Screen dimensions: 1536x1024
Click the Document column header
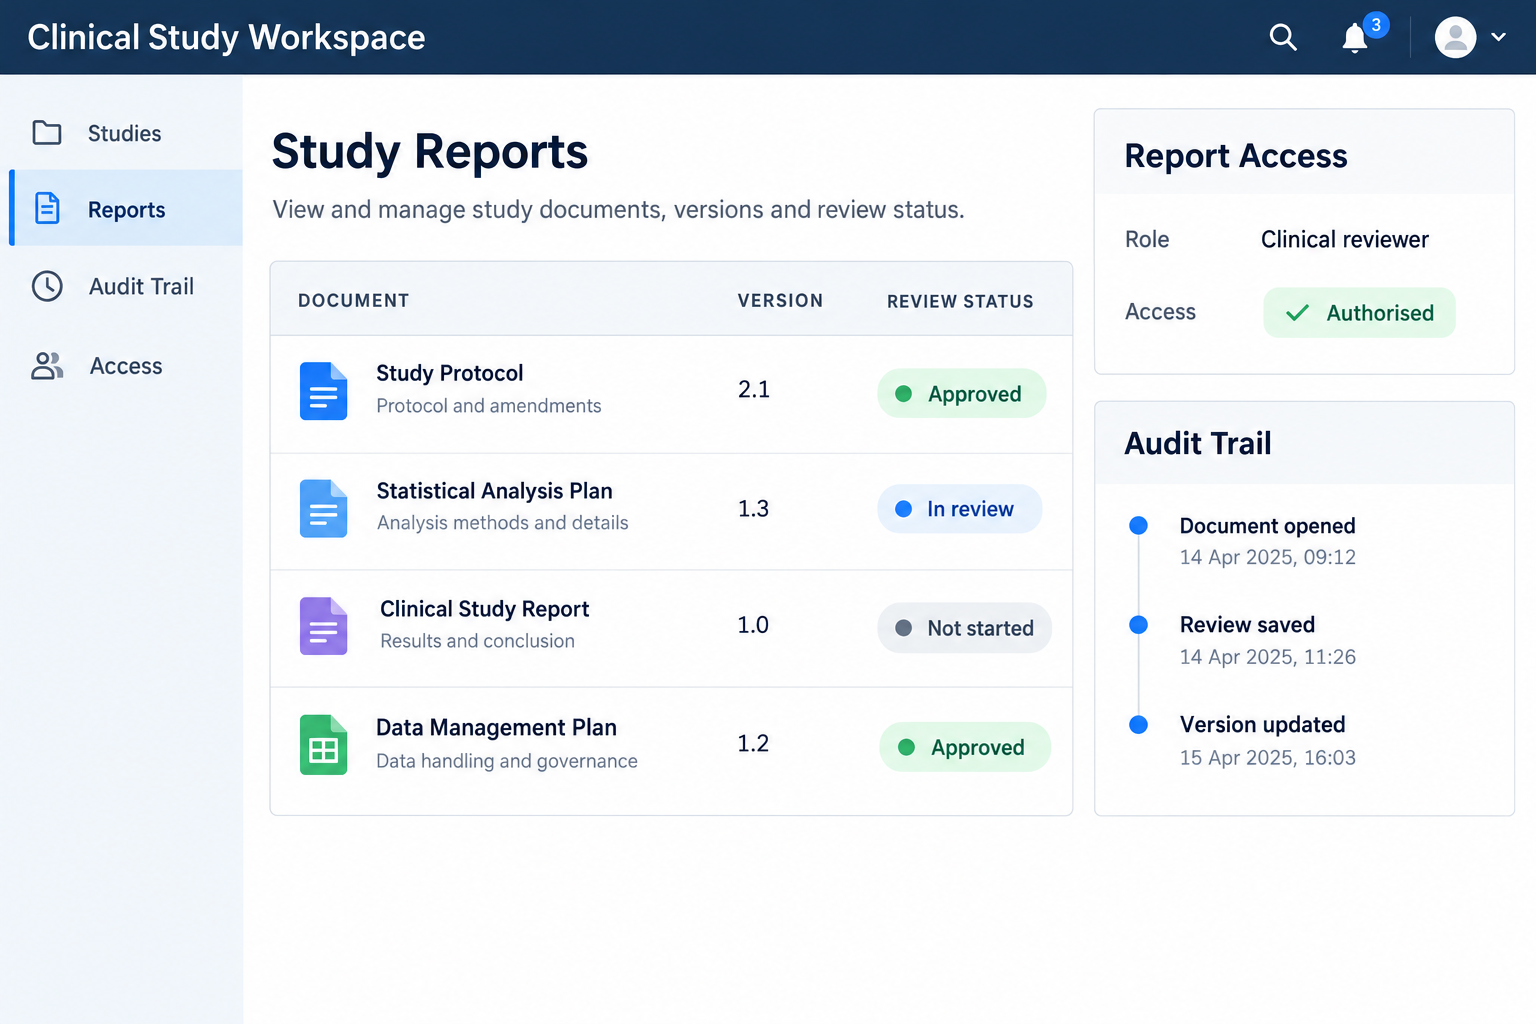point(353,301)
